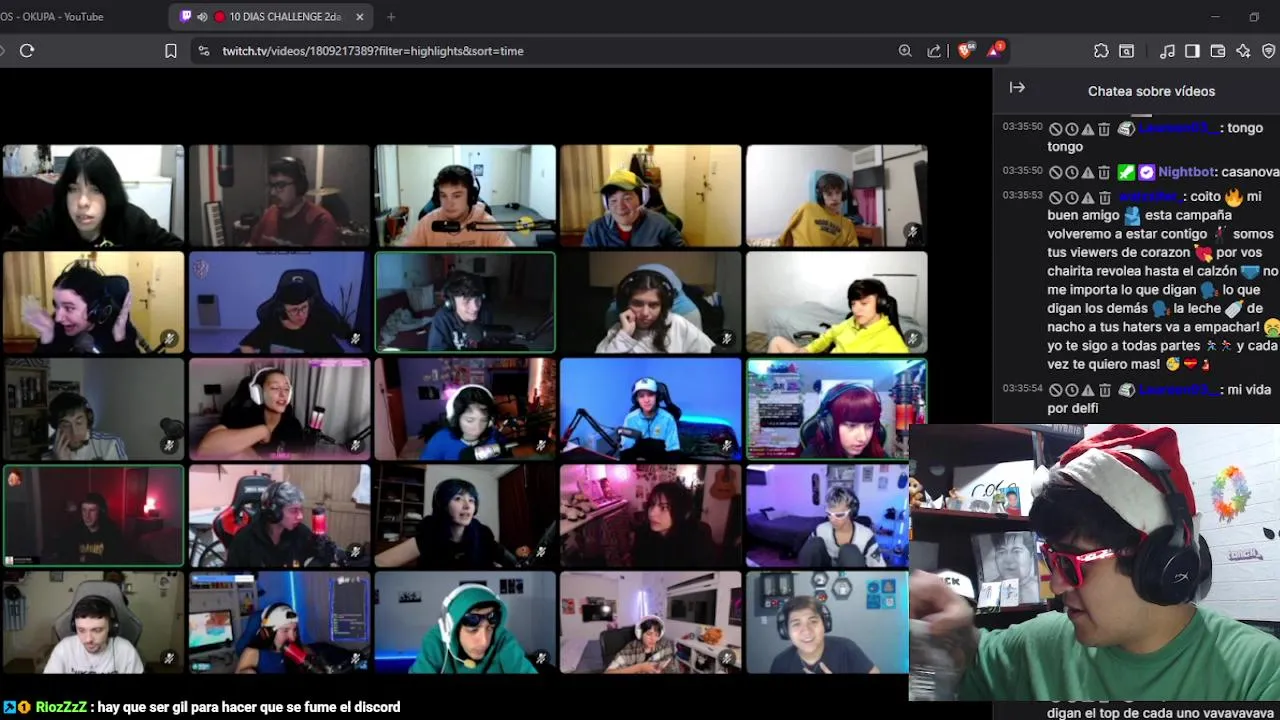Image resolution: width=1280 pixels, height=720 pixels.
Task: Close the '10 DIAS CHALLENGE' tab
Action: (360, 17)
